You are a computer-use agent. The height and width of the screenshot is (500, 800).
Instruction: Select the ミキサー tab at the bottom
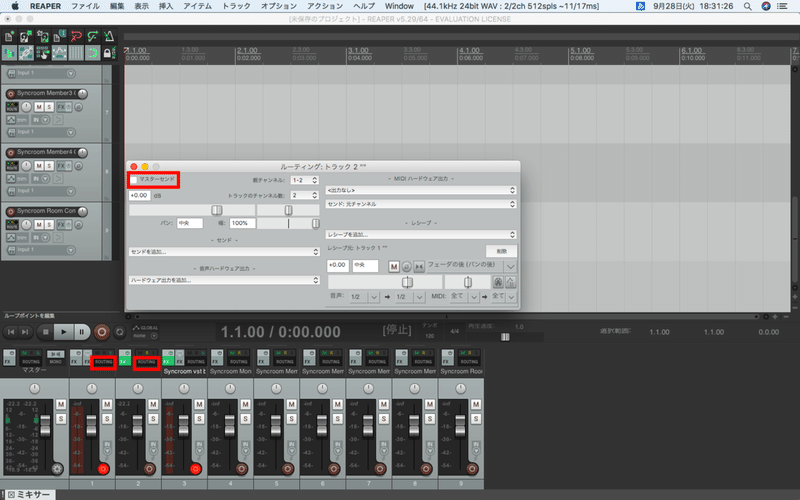pos(30,495)
